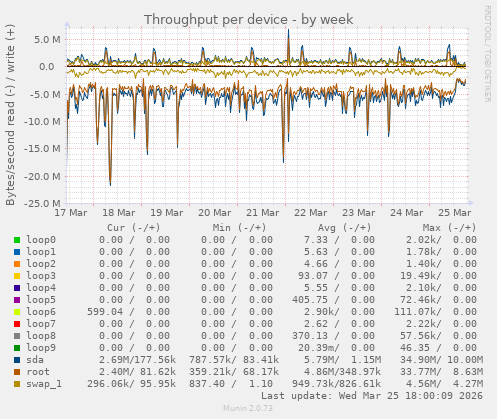The image size is (497, 419).
Task: Select the 'loop8' legend label
Action: [41, 336]
